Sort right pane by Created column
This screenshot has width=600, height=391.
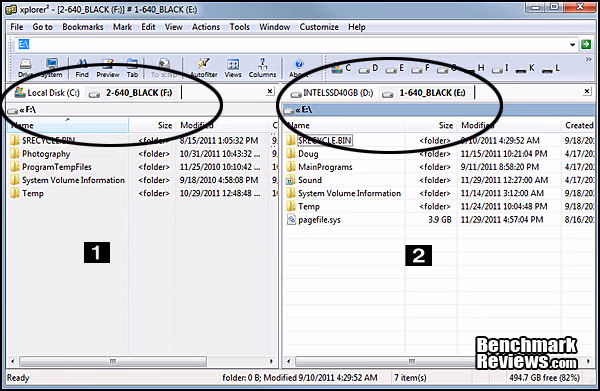[578, 125]
